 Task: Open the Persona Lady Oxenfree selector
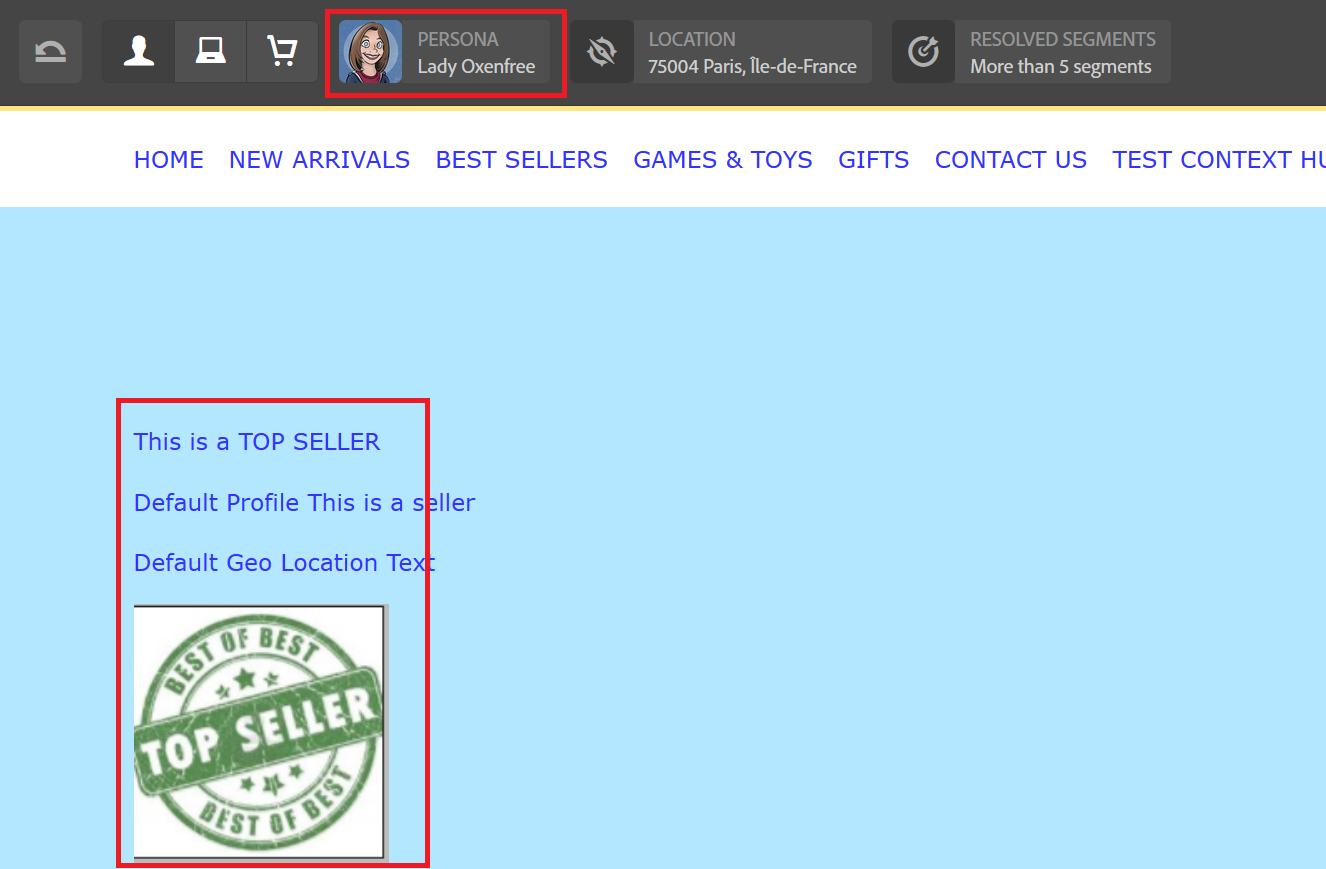pyautogui.click(x=444, y=52)
